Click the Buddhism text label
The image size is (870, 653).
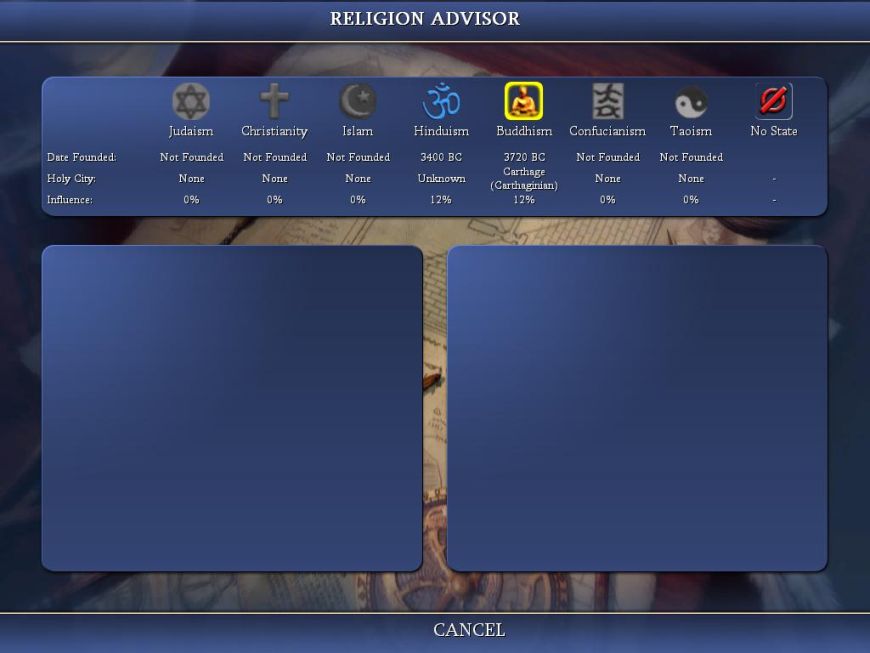[x=524, y=131]
